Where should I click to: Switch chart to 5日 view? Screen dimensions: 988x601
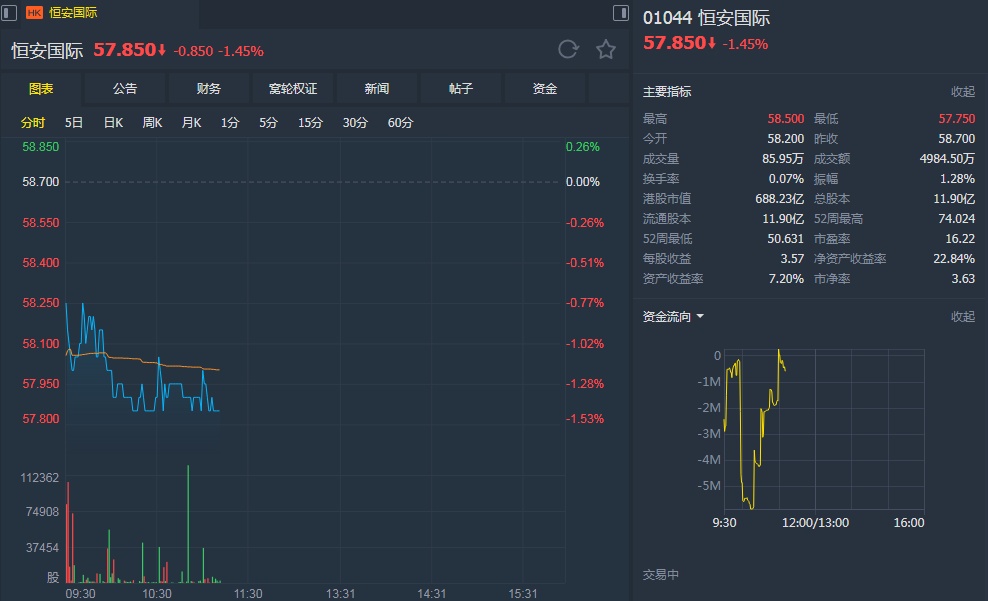pos(74,123)
